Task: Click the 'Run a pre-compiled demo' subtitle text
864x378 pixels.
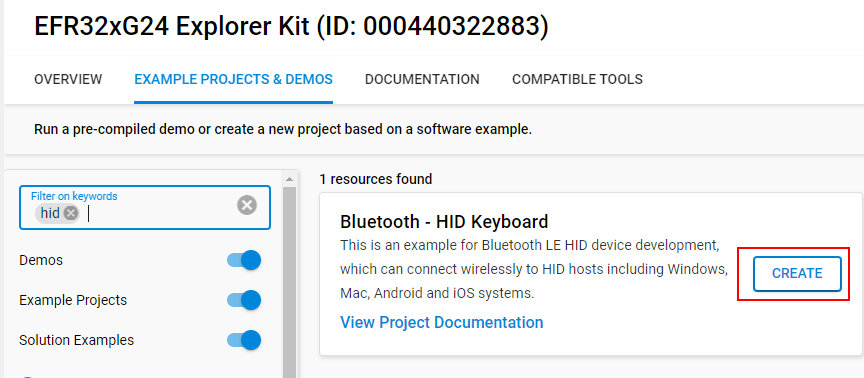Action: (283, 130)
